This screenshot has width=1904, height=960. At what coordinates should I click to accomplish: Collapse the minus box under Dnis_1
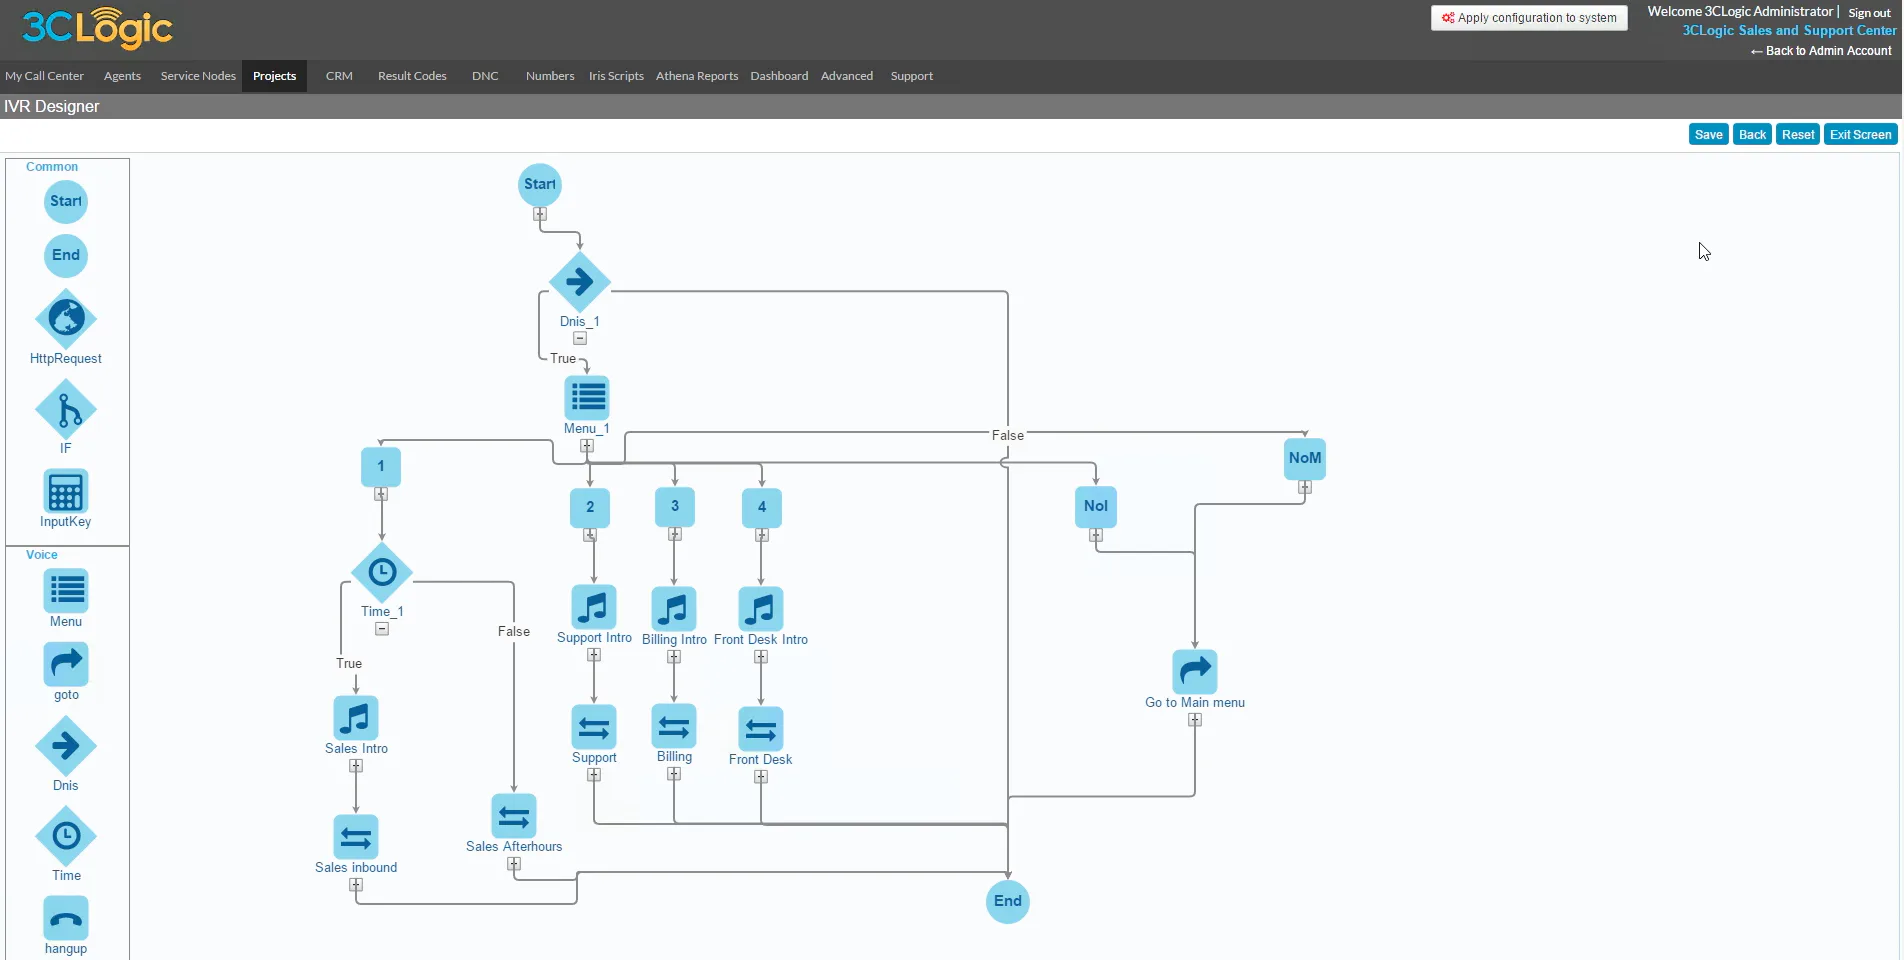(x=580, y=338)
